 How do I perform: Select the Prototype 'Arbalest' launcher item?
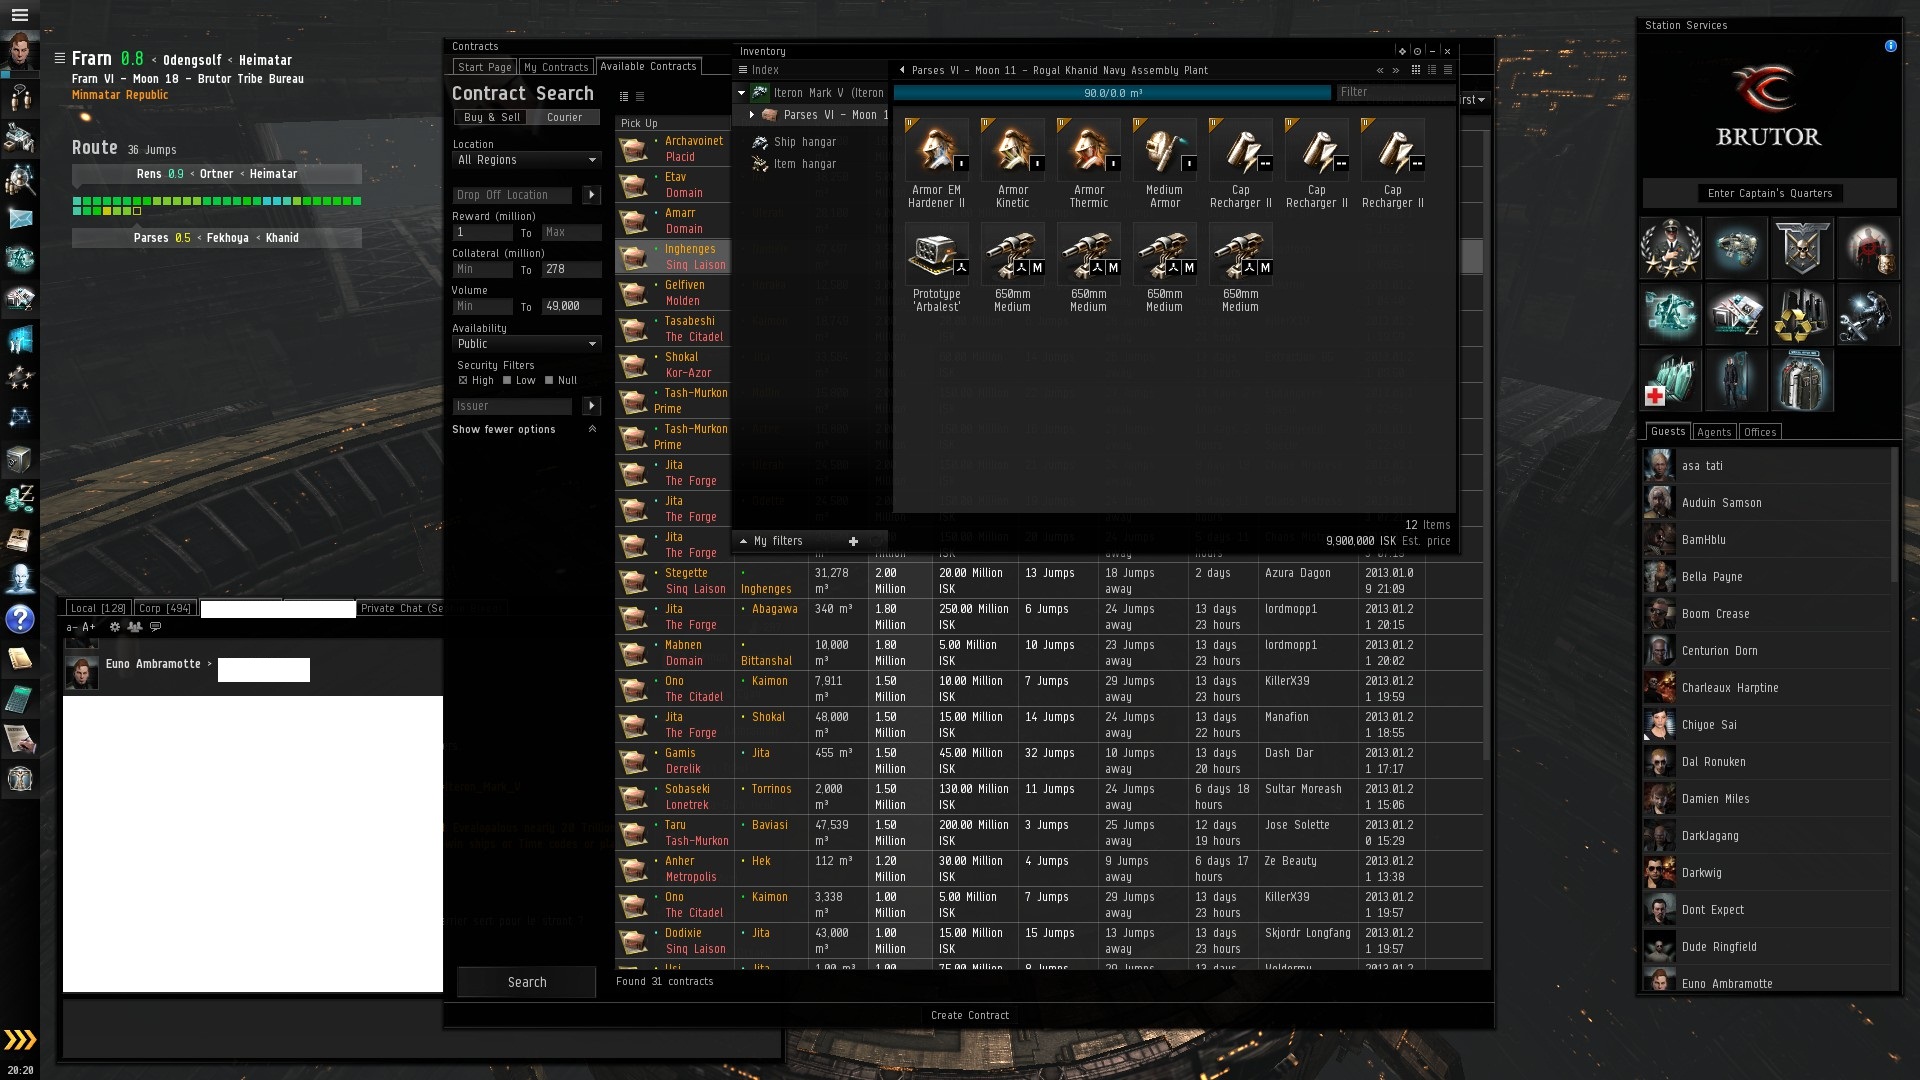coord(936,255)
